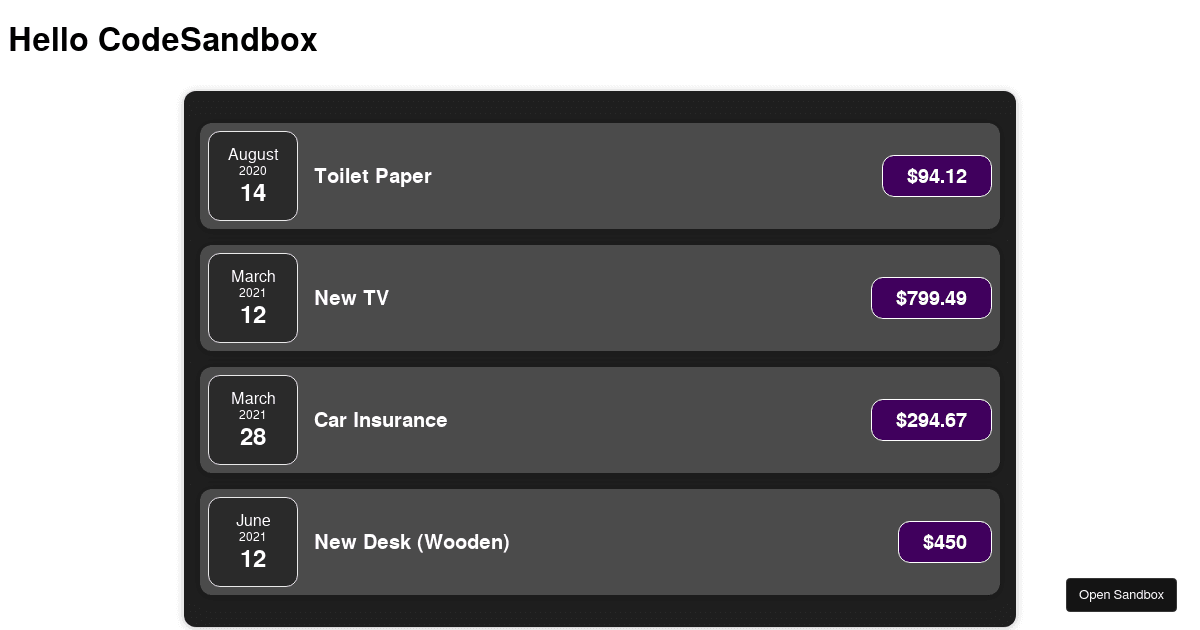Click the Open Sandbox button
Screen dimensions: 1200x630
click(x=1121, y=594)
